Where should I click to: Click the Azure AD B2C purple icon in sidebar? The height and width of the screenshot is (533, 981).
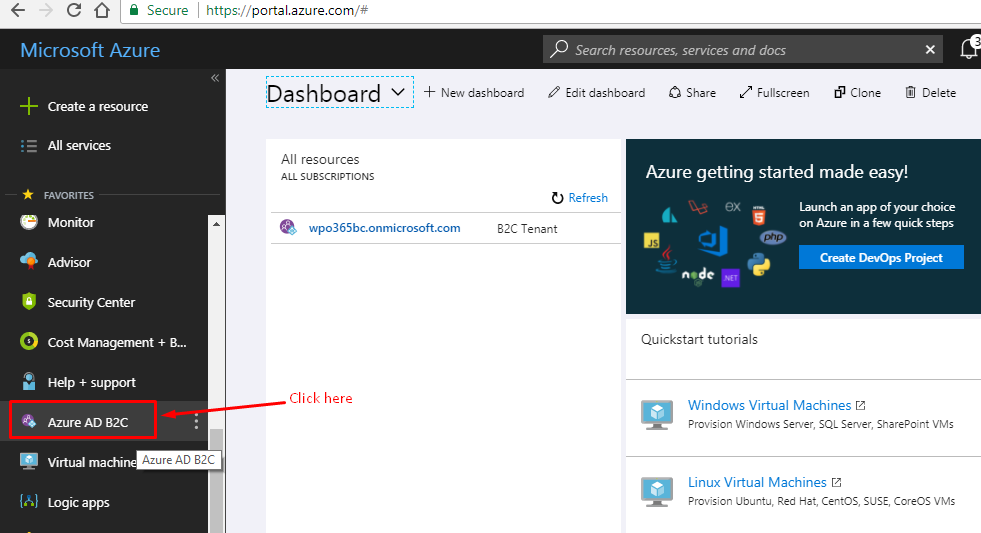coord(29,422)
